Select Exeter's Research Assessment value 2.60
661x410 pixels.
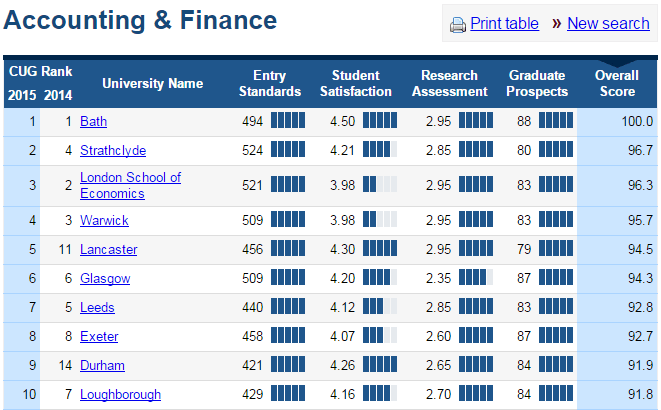[438, 337]
